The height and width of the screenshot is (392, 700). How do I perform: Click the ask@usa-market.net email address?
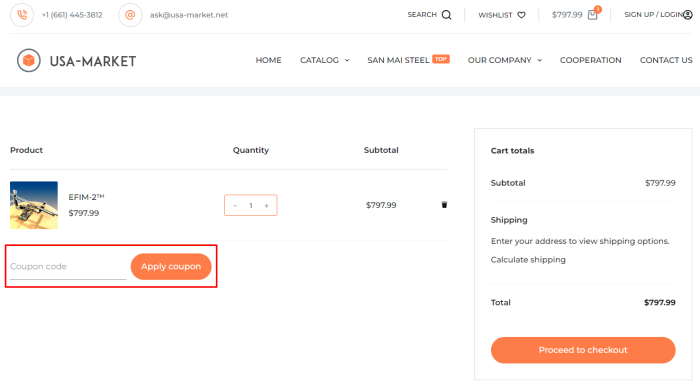[189, 15]
